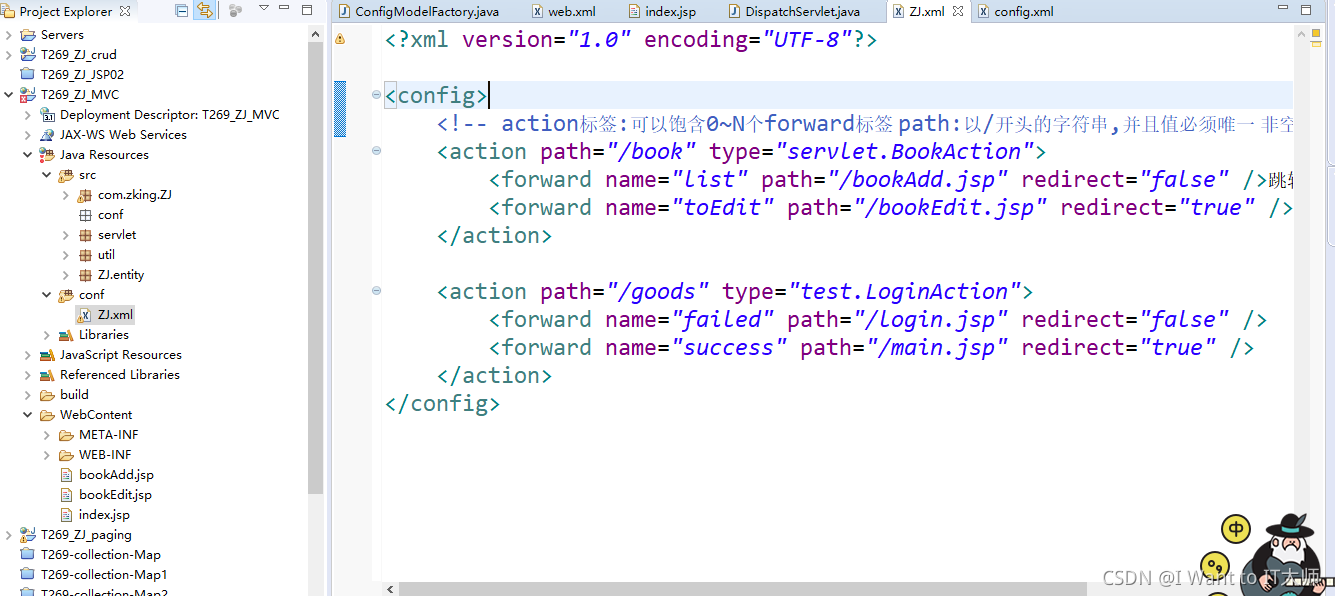Collapse all in Project Explorer toolbar
The image size is (1335, 596).
[x=182, y=11]
